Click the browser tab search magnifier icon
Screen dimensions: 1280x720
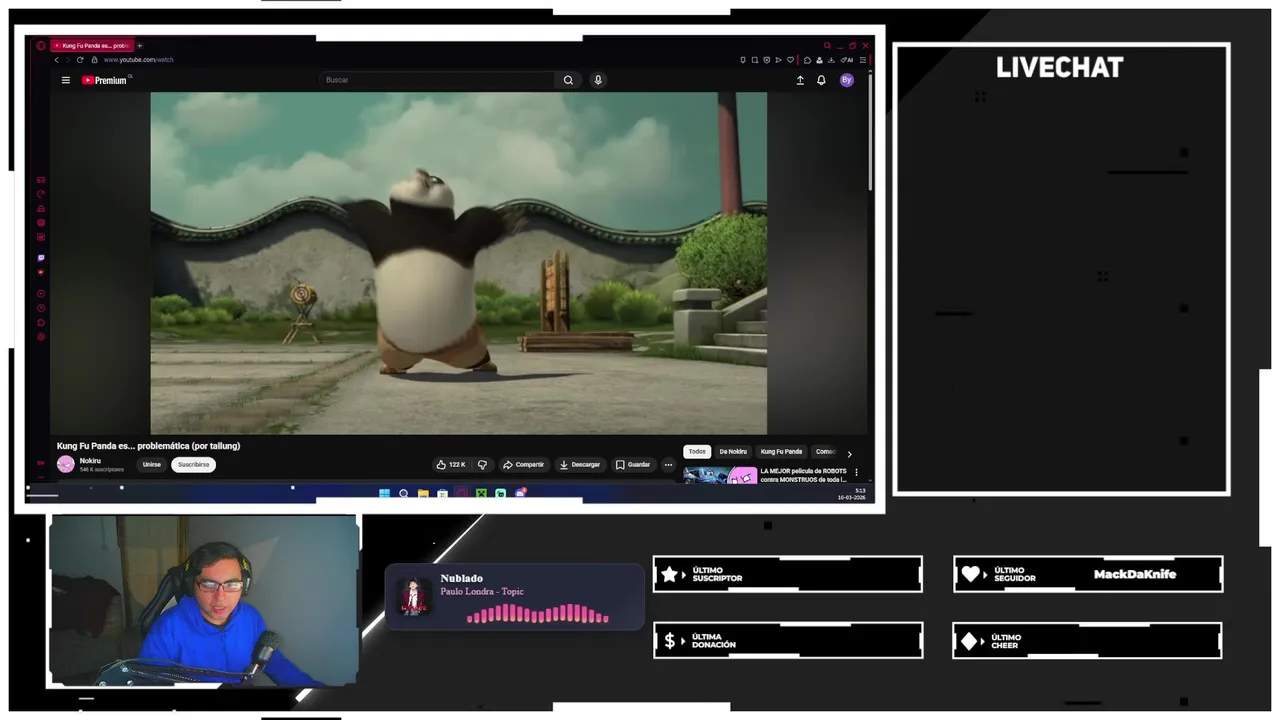827,46
